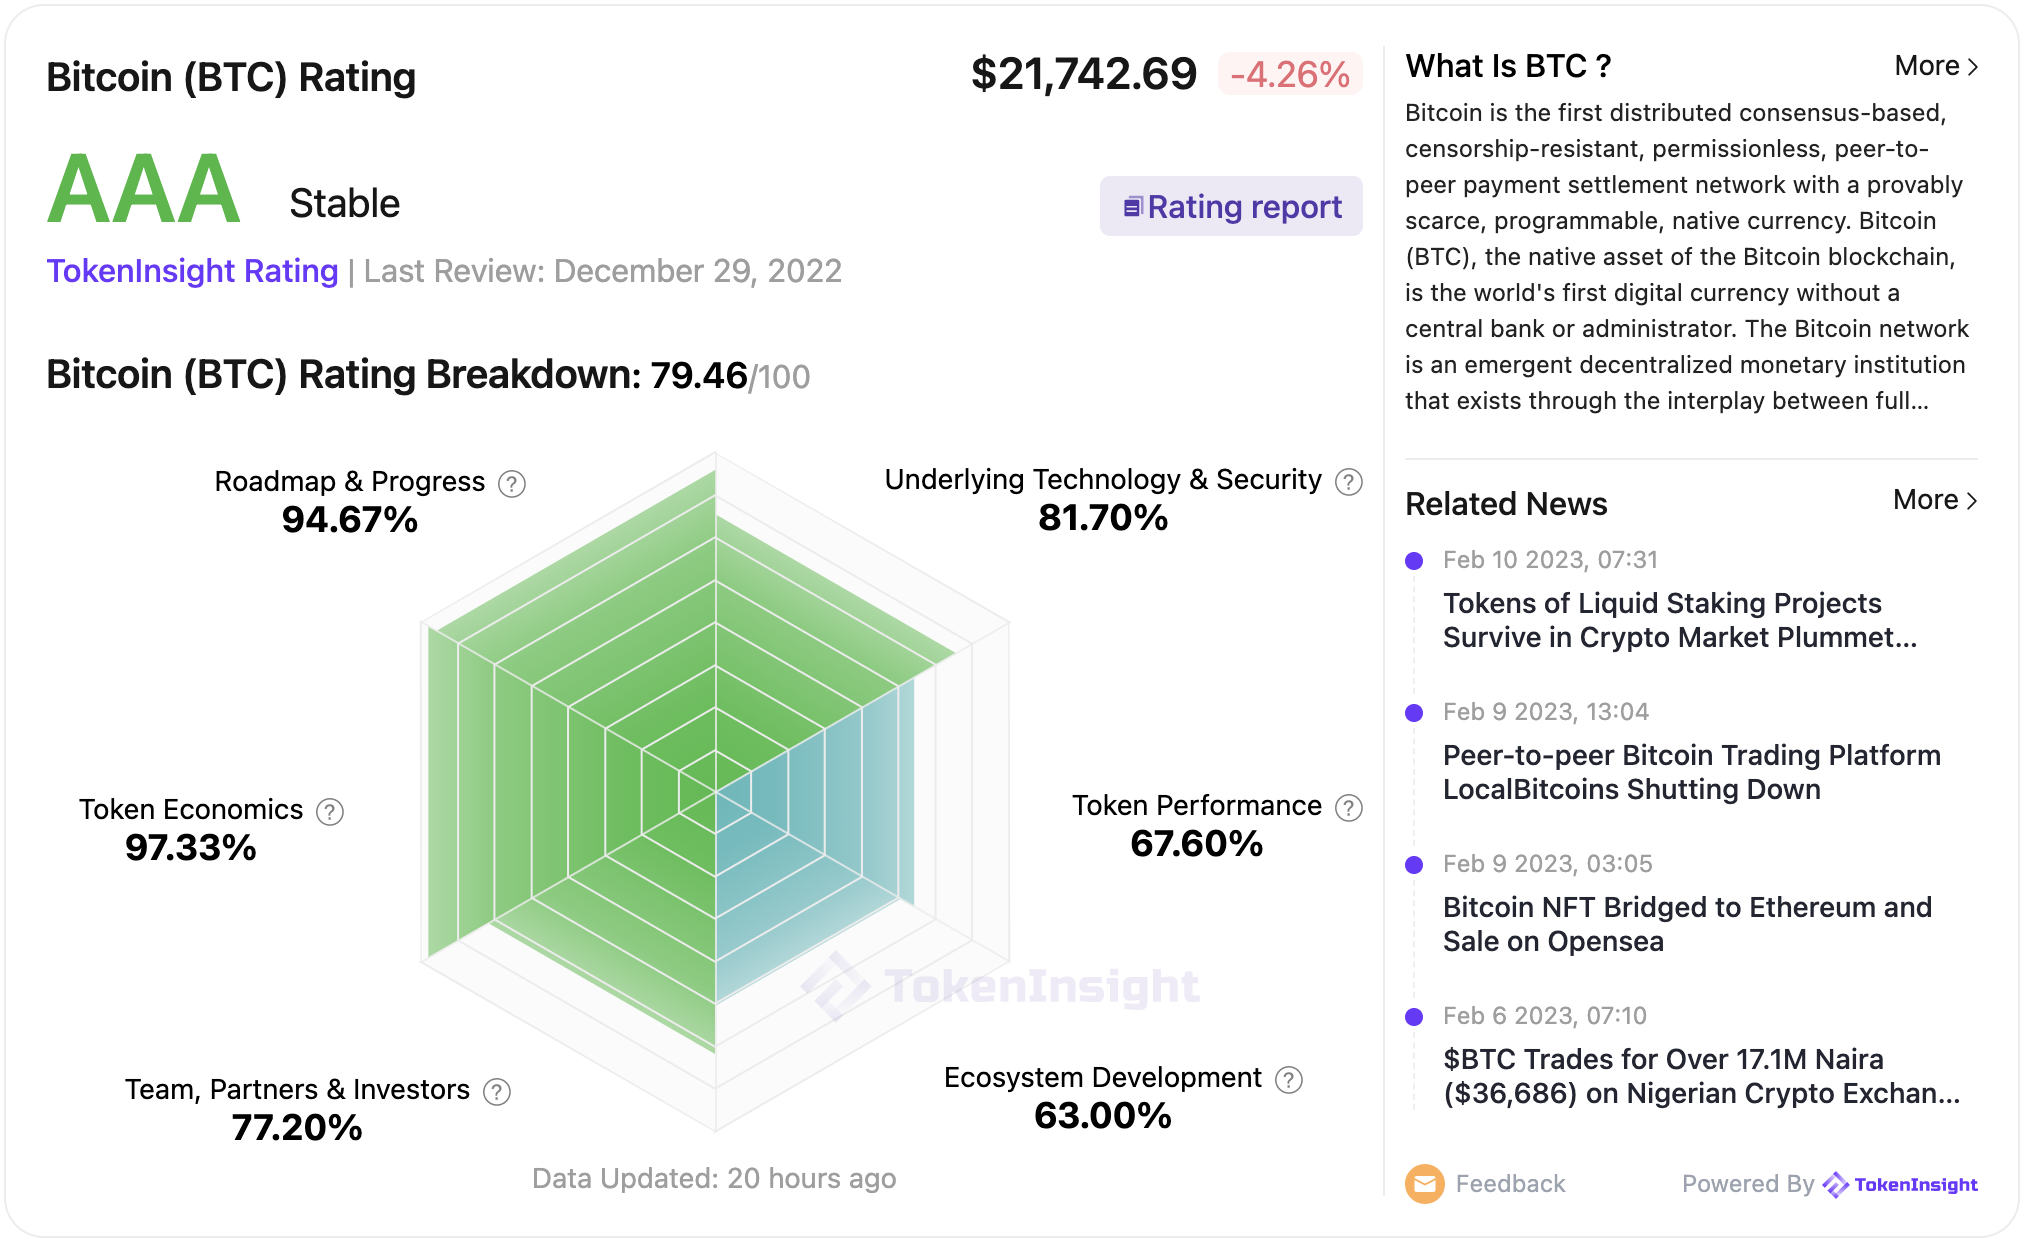Screen dimensions: 2020x1244
Task: Click the green AAA rating grade
Action: 144,190
